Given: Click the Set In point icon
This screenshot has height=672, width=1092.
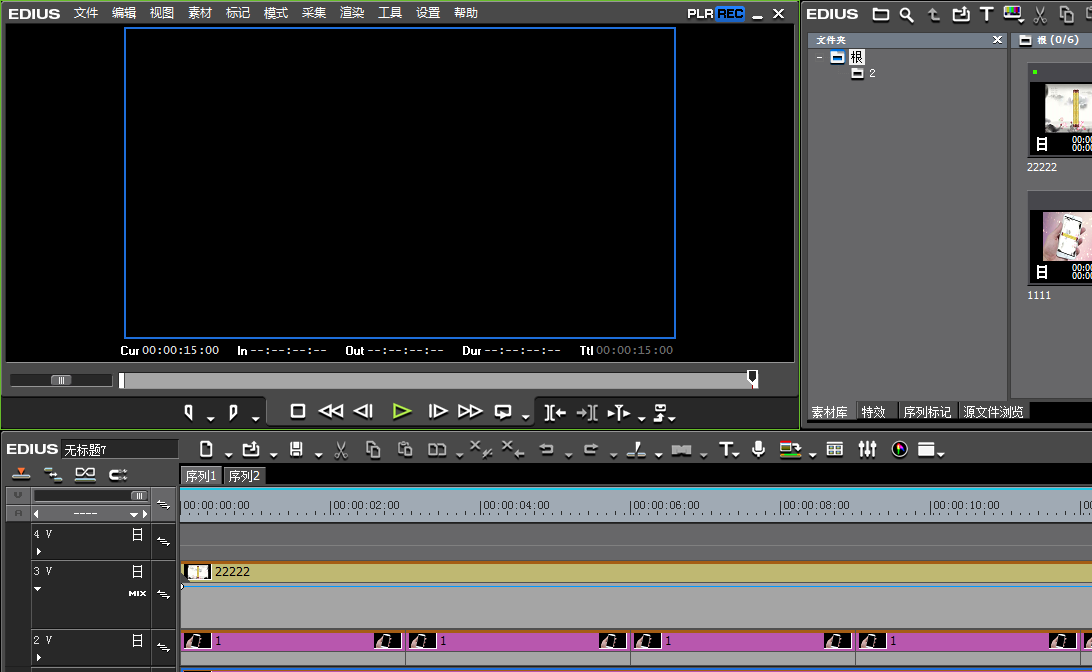Looking at the screenshot, I should point(189,411).
